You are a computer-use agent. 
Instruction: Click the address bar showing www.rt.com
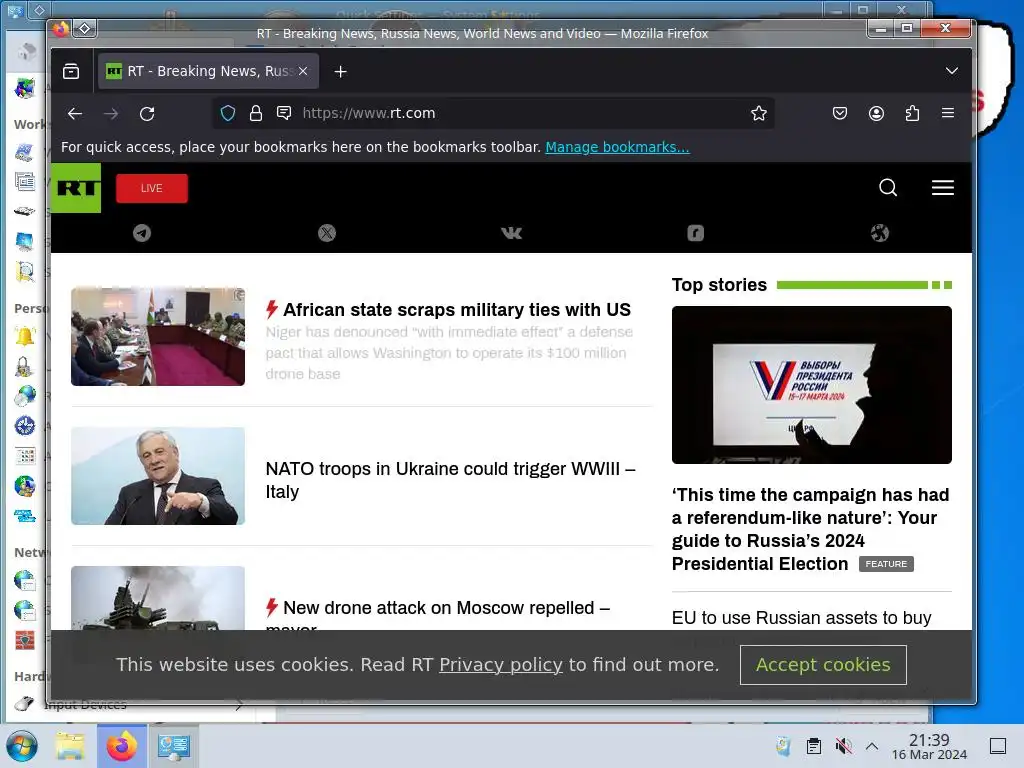tap(493, 113)
